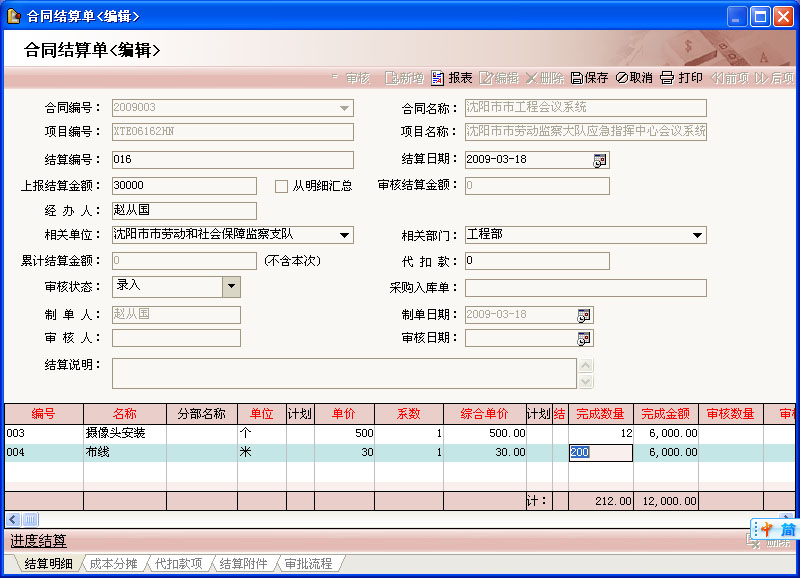Image resolution: width=800 pixels, height=578 pixels.
Task: Click the 进度结算 link
Action: 38,541
